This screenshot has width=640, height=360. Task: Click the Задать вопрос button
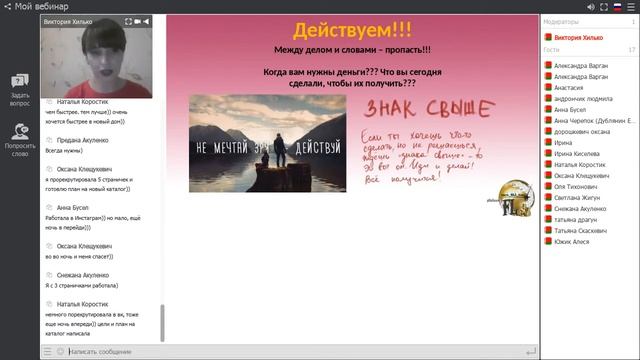pos(20,90)
